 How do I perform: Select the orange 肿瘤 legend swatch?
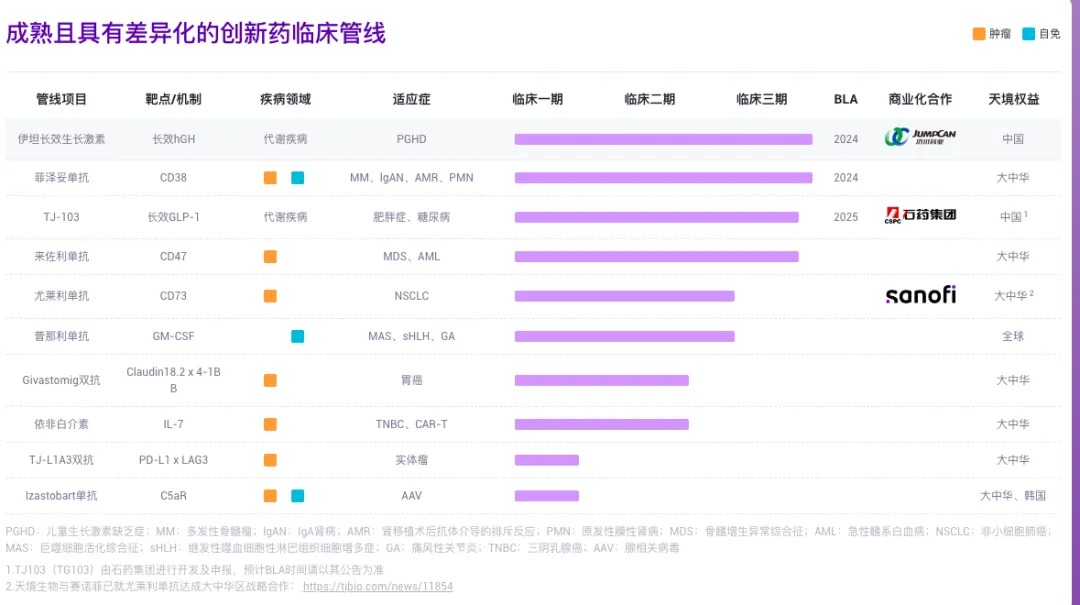click(979, 34)
